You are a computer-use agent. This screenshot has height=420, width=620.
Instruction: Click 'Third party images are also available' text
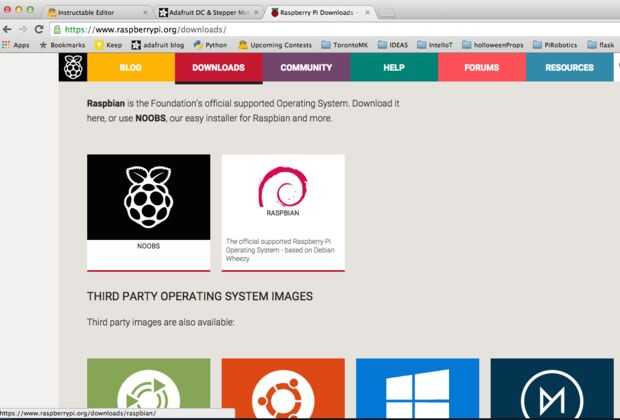tap(161, 322)
